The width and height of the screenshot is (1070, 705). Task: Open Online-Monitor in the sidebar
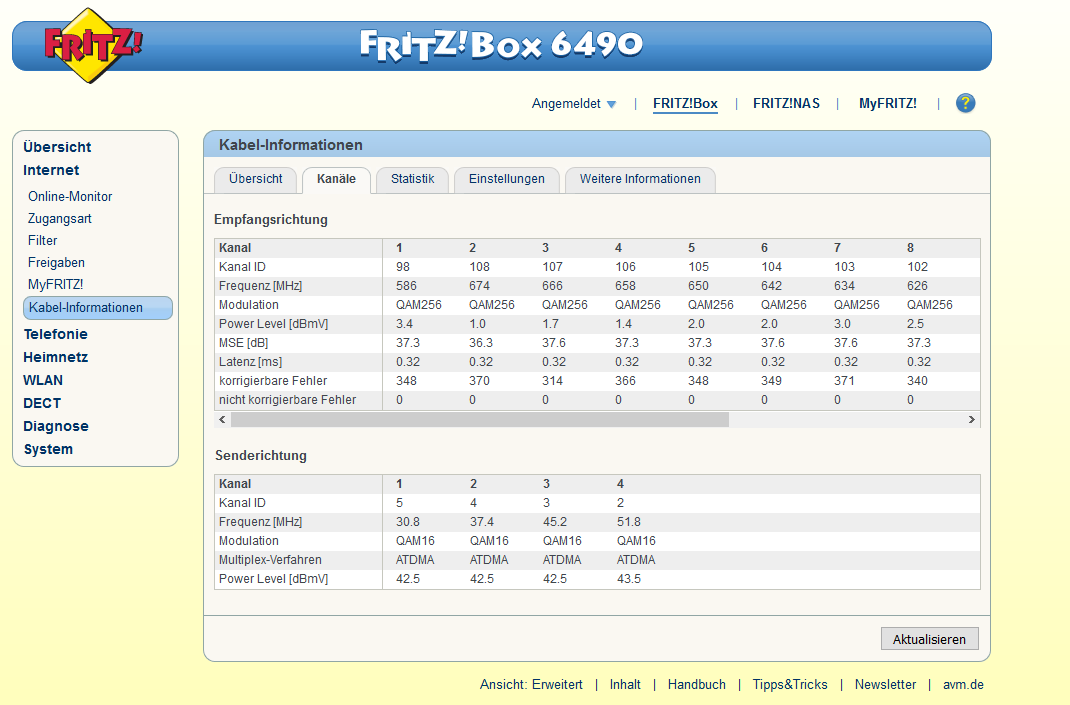point(70,197)
